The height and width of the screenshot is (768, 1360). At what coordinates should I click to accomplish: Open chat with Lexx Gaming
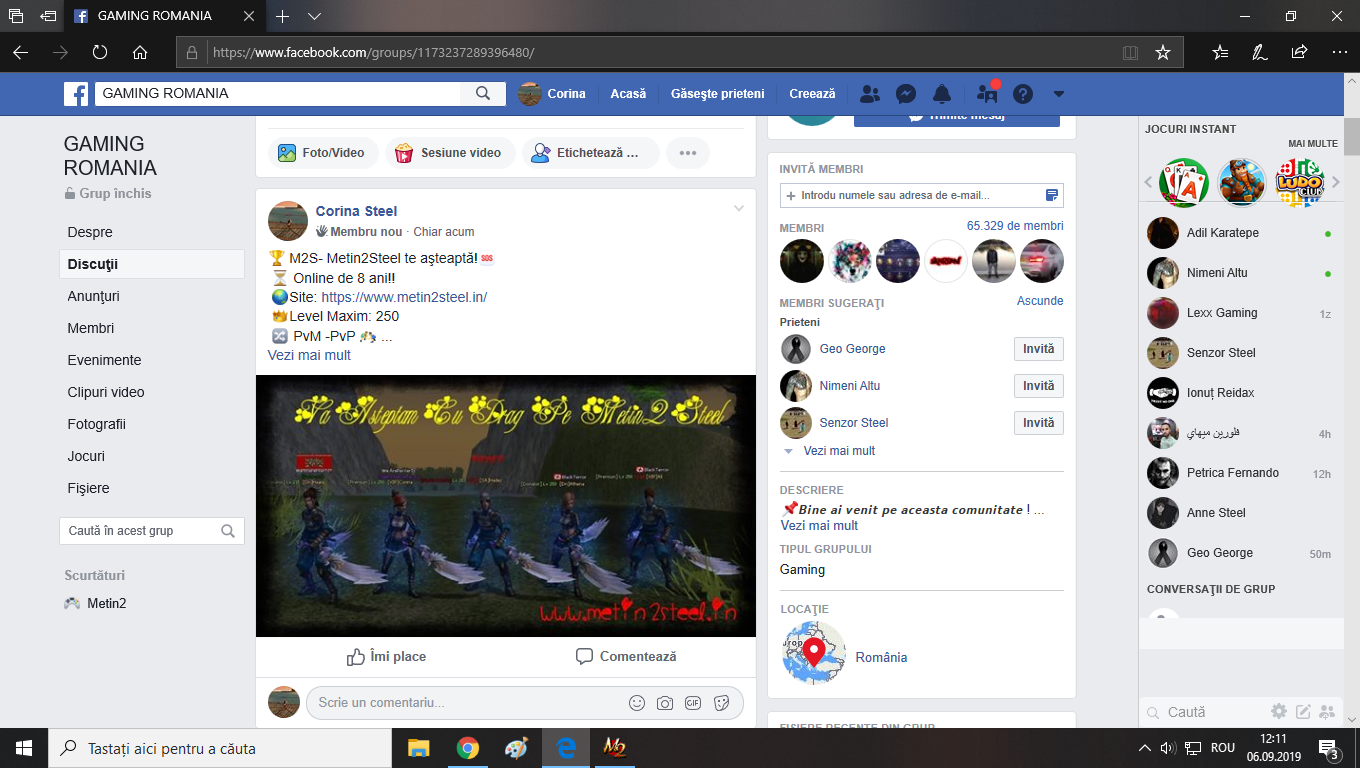pyautogui.click(x=1240, y=313)
